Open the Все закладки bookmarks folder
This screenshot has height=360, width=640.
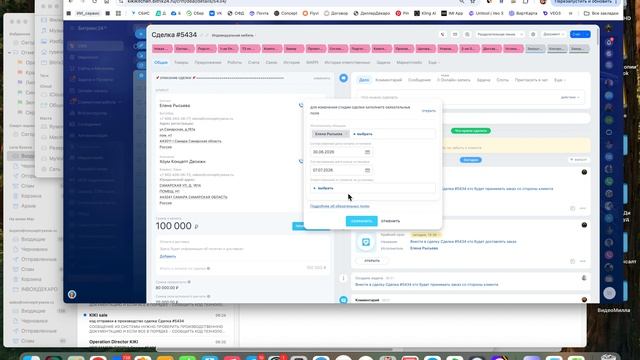pyautogui.click(x=601, y=13)
